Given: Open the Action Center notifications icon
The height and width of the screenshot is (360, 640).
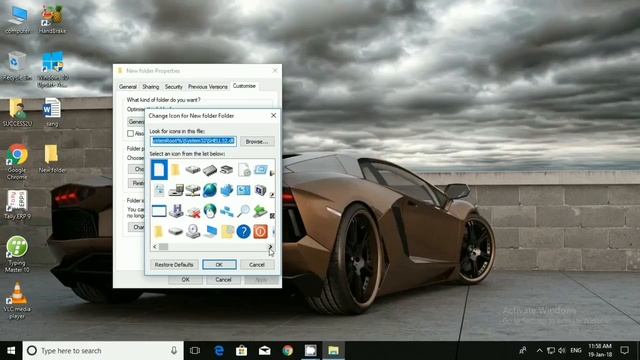Looking at the screenshot, I should tap(624, 351).
